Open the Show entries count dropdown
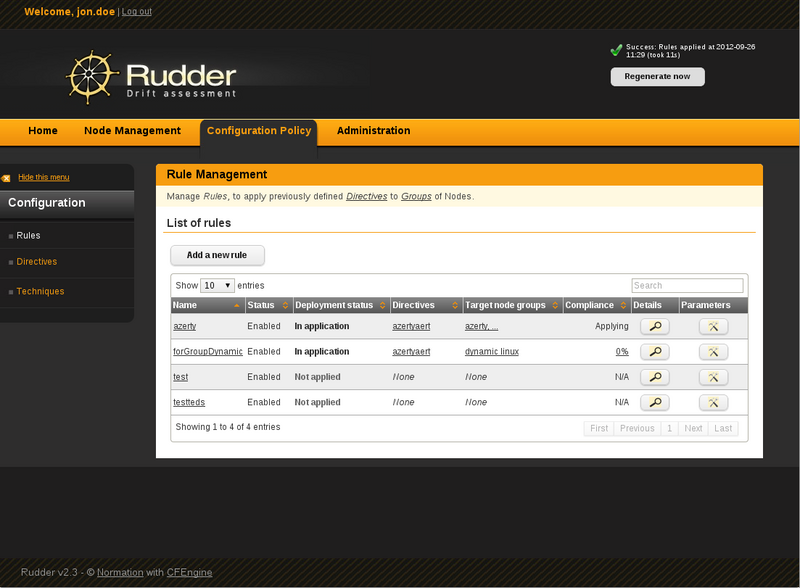This screenshot has height=588, width=800. 217,285
